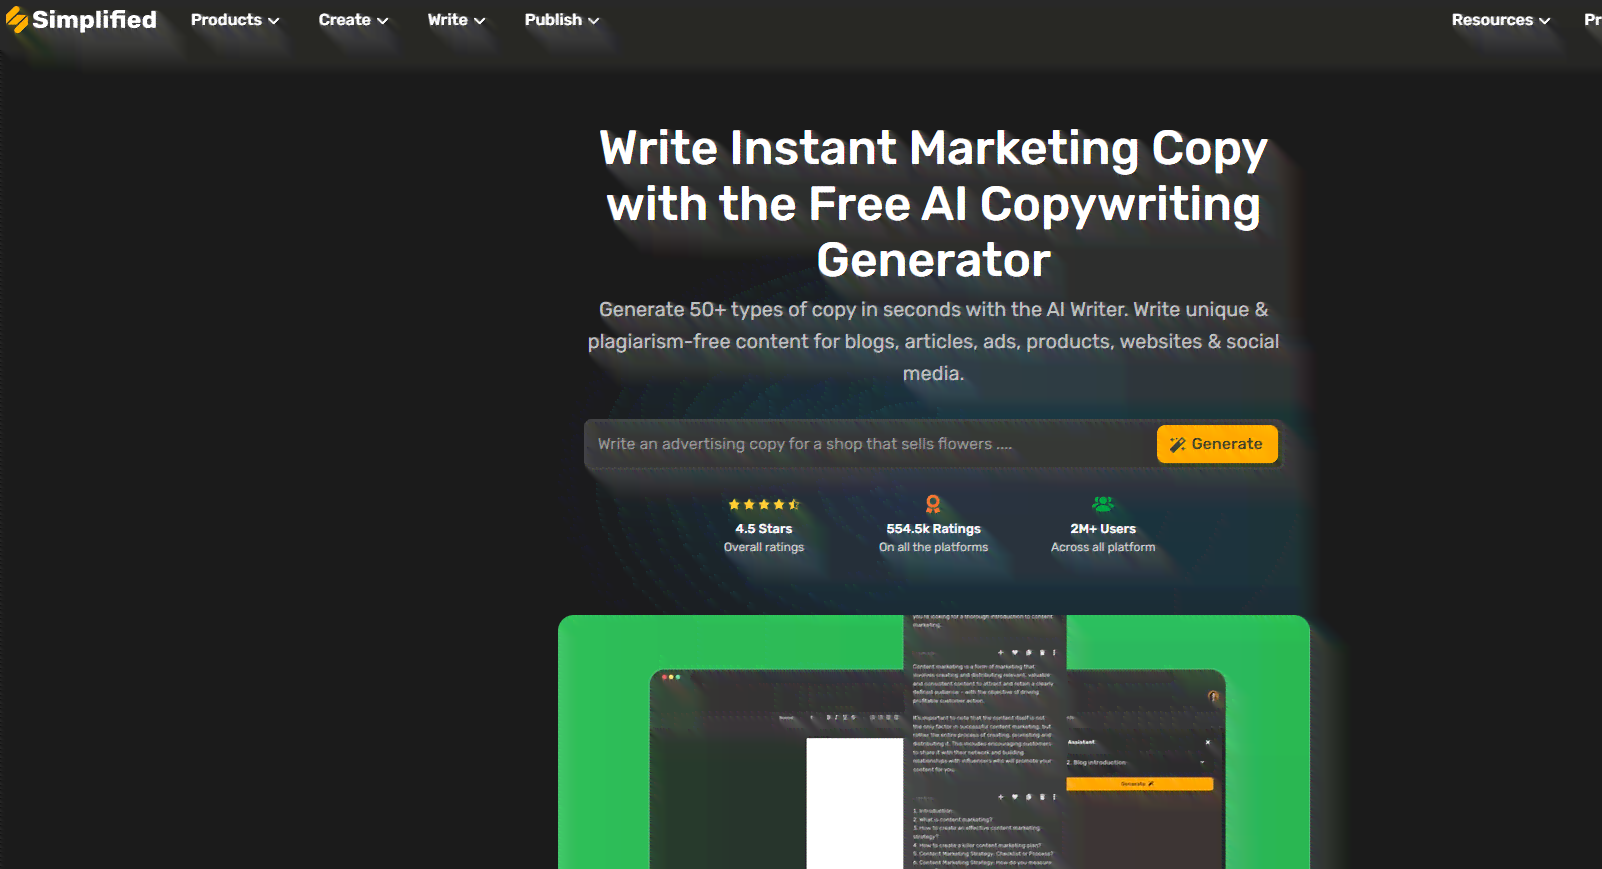
Task: Open the Resources menu
Action: point(1500,20)
